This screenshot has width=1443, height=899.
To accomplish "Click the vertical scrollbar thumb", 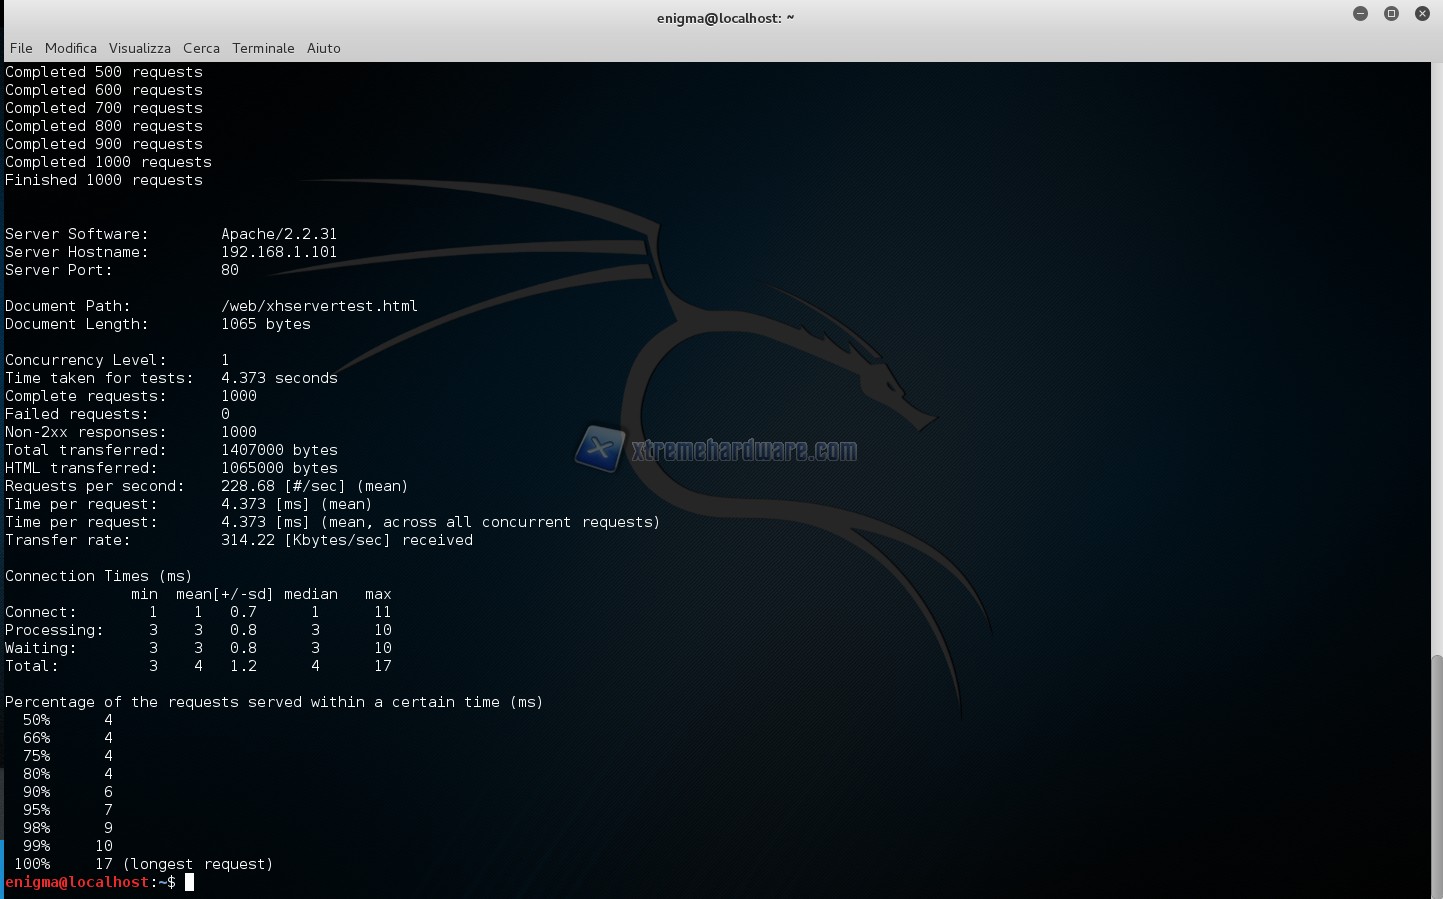I will point(1436,776).
